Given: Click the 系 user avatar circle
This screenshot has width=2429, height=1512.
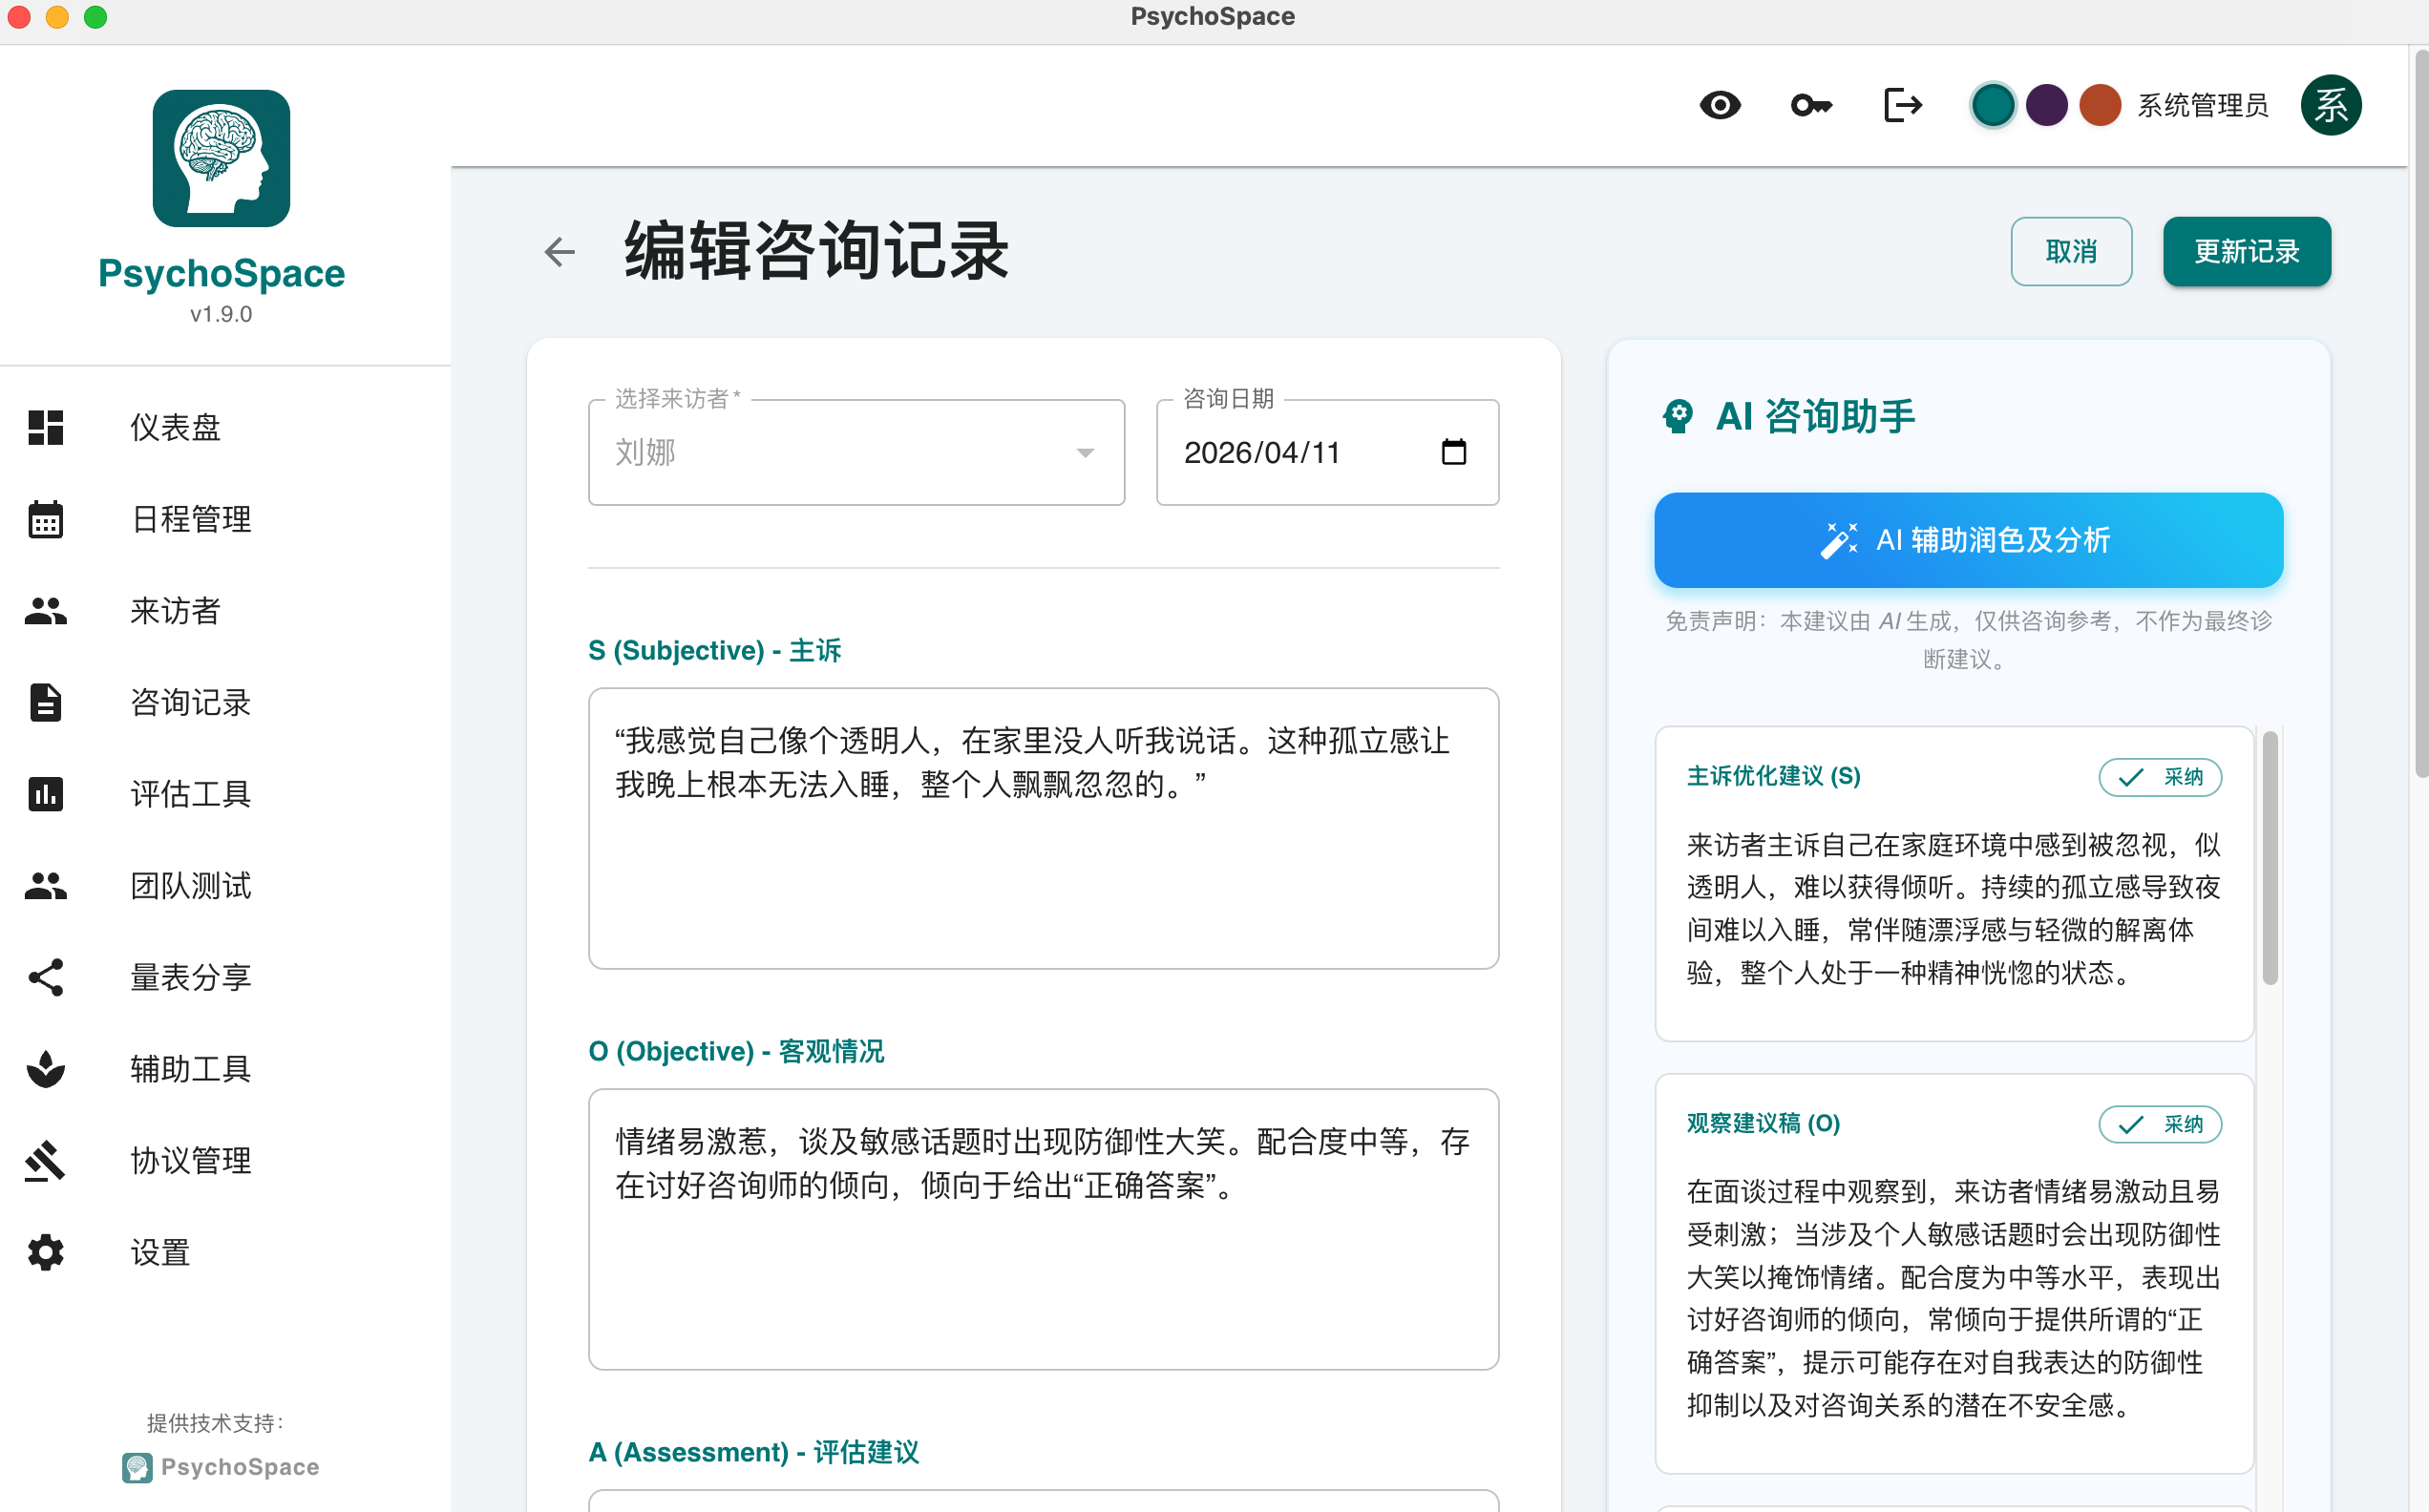Looking at the screenshot, I should [x=2330, y=105].
